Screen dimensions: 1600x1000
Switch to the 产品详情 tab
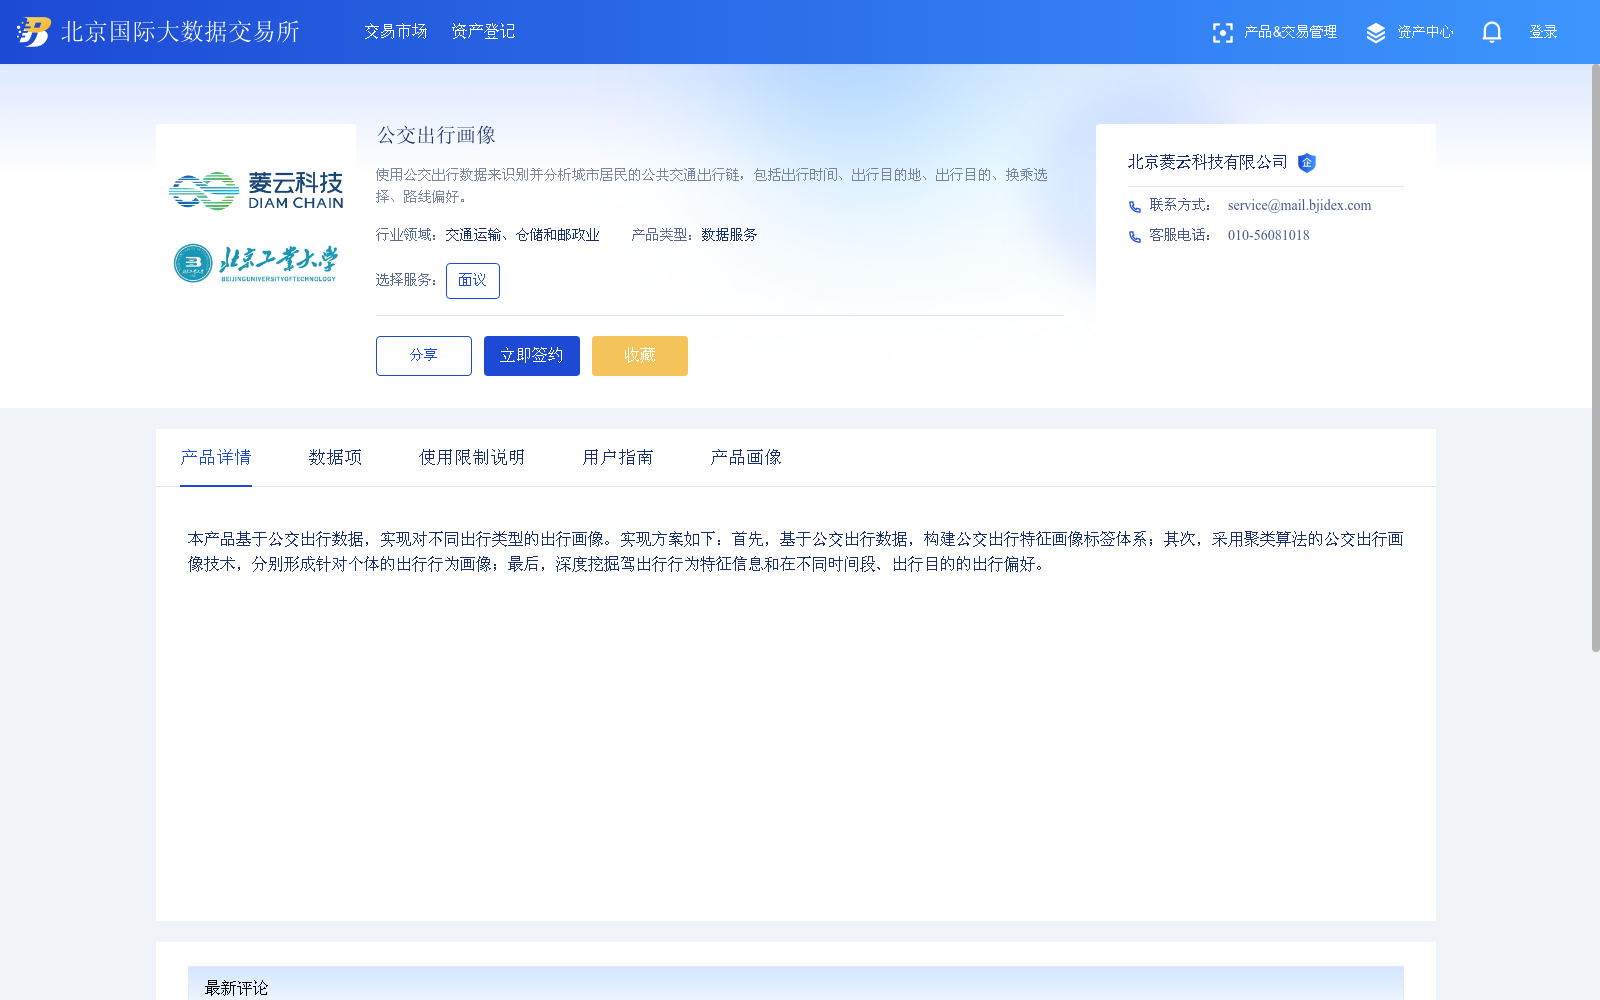click(216, 458)
